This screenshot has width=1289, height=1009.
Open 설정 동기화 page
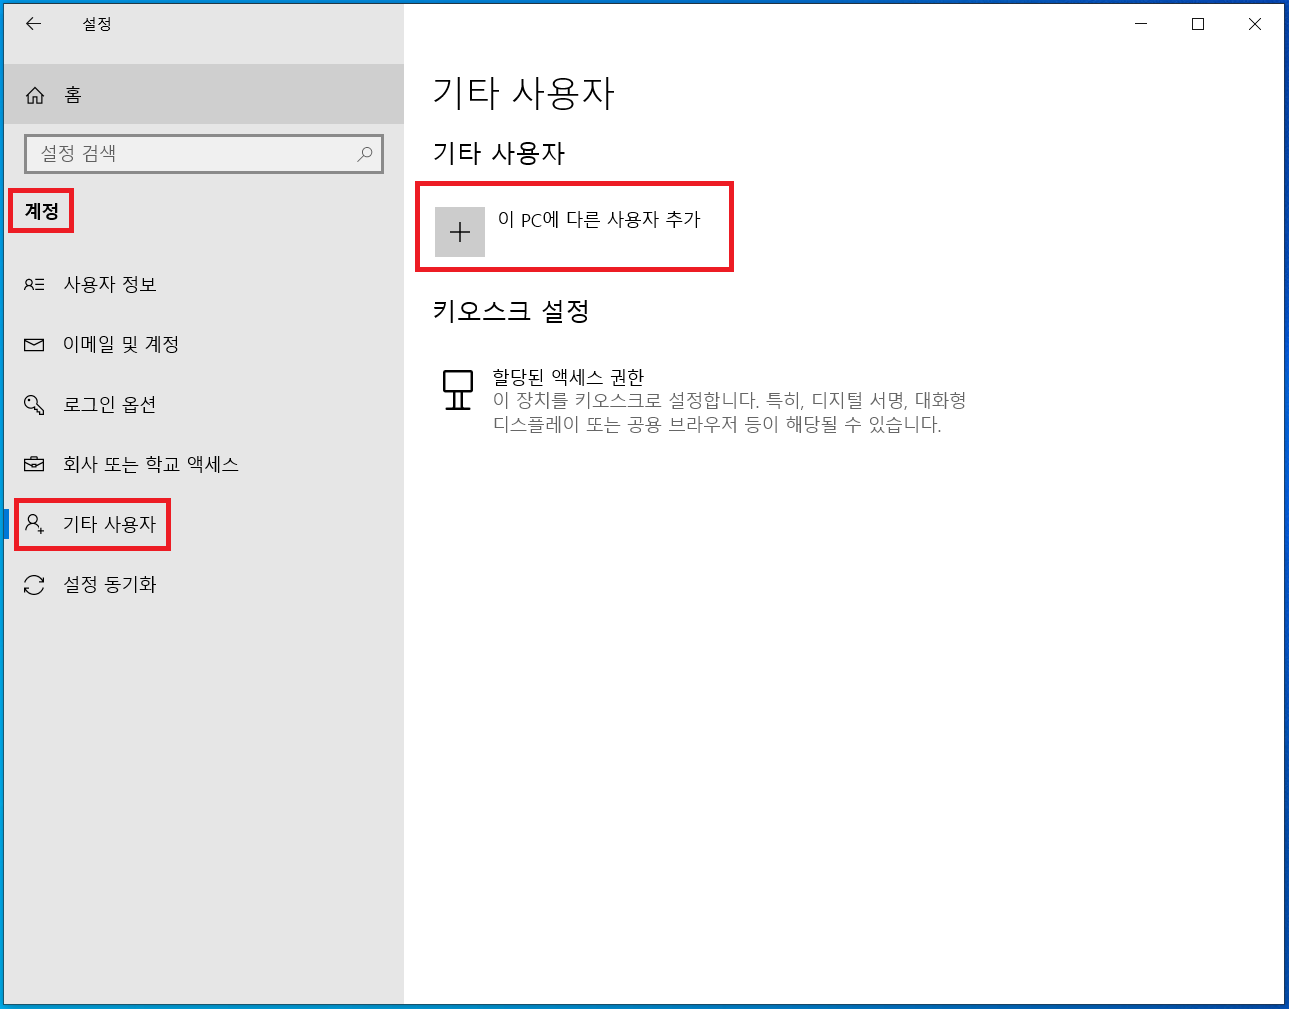coord(204,585)
